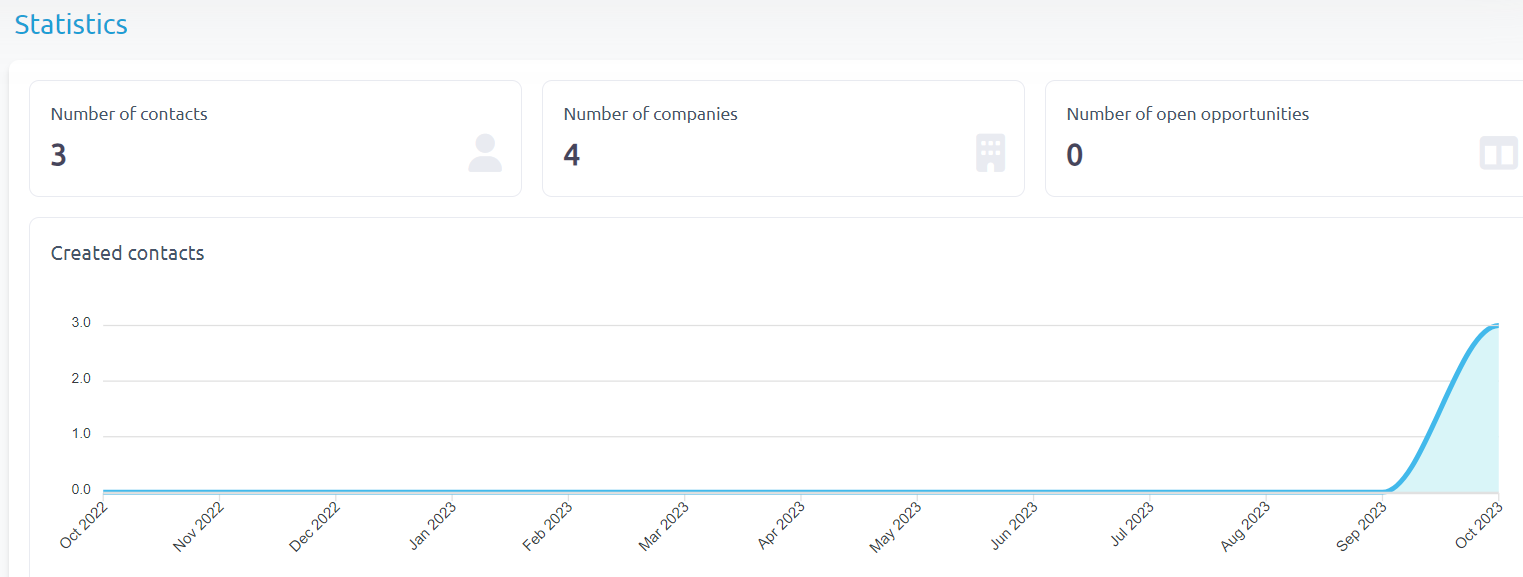The height and width of the screenshot is (577, 1523).
Task: Click the board icon in opportunities card
Action: click(x=1499, y=154)
